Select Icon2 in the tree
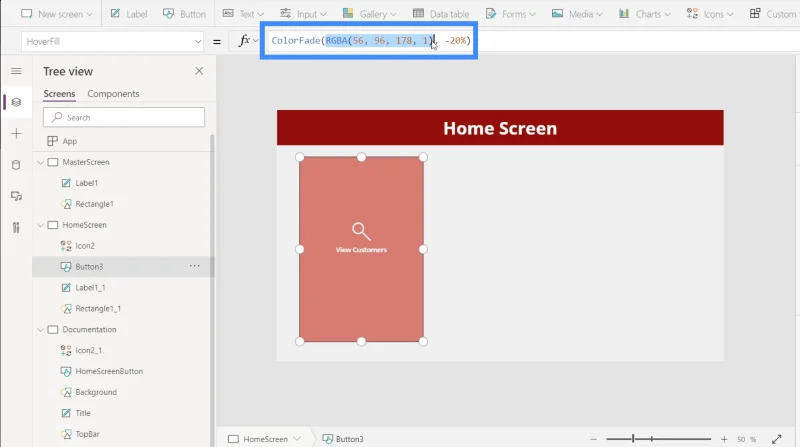The image size is (800, 447). (85, 245)
